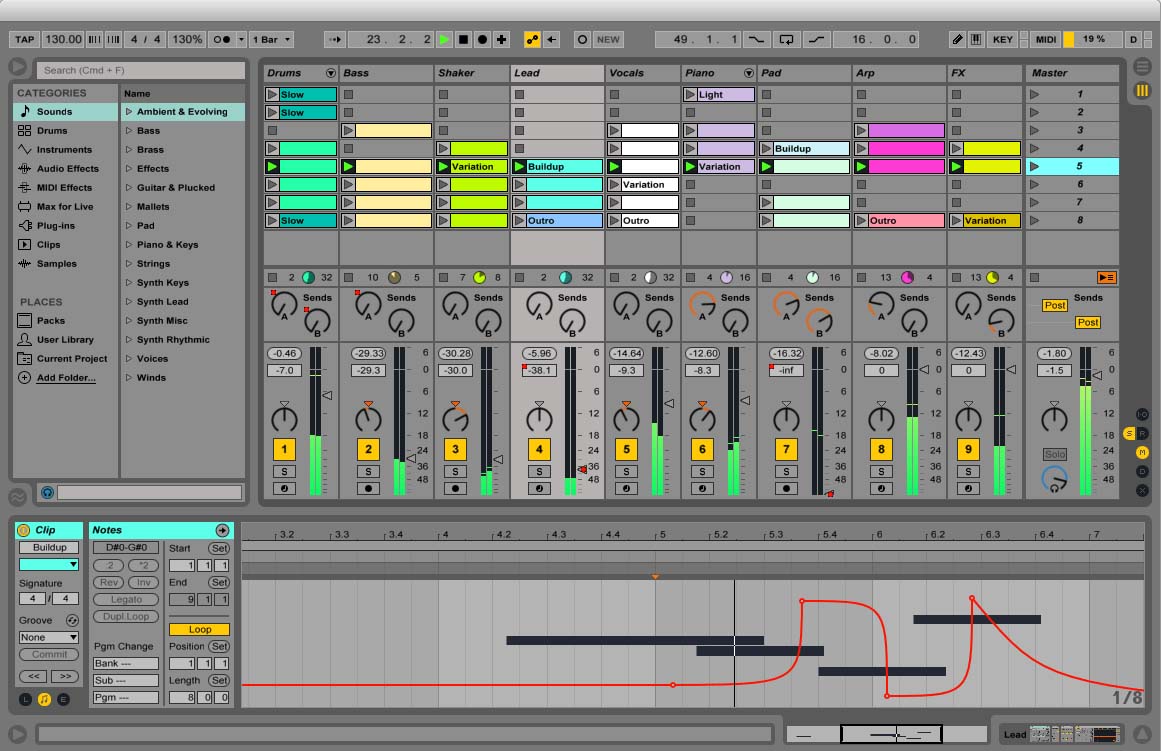The width and height of the screenshot is (1161, 751).
Task: Toggle the Draw Mode pencil icon
Action: [x=957, y=40]
